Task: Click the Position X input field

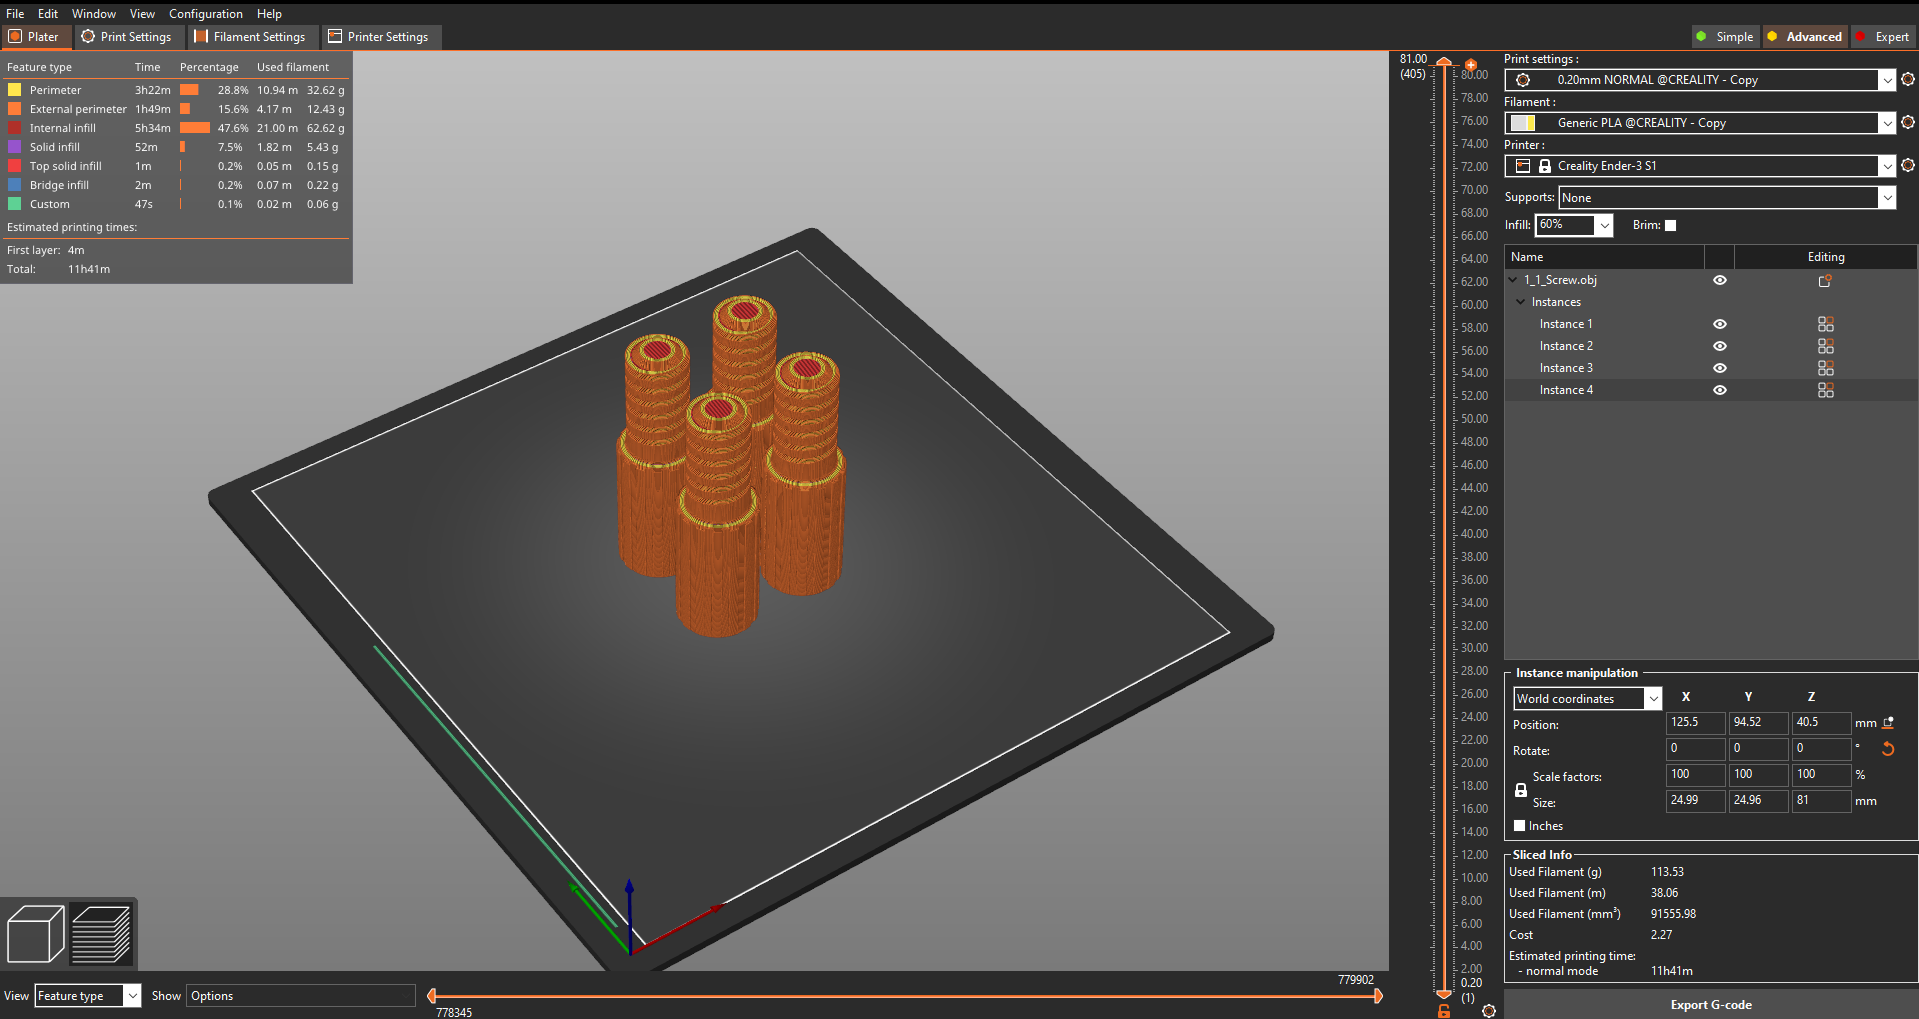Action: (x=1695, y=722)
